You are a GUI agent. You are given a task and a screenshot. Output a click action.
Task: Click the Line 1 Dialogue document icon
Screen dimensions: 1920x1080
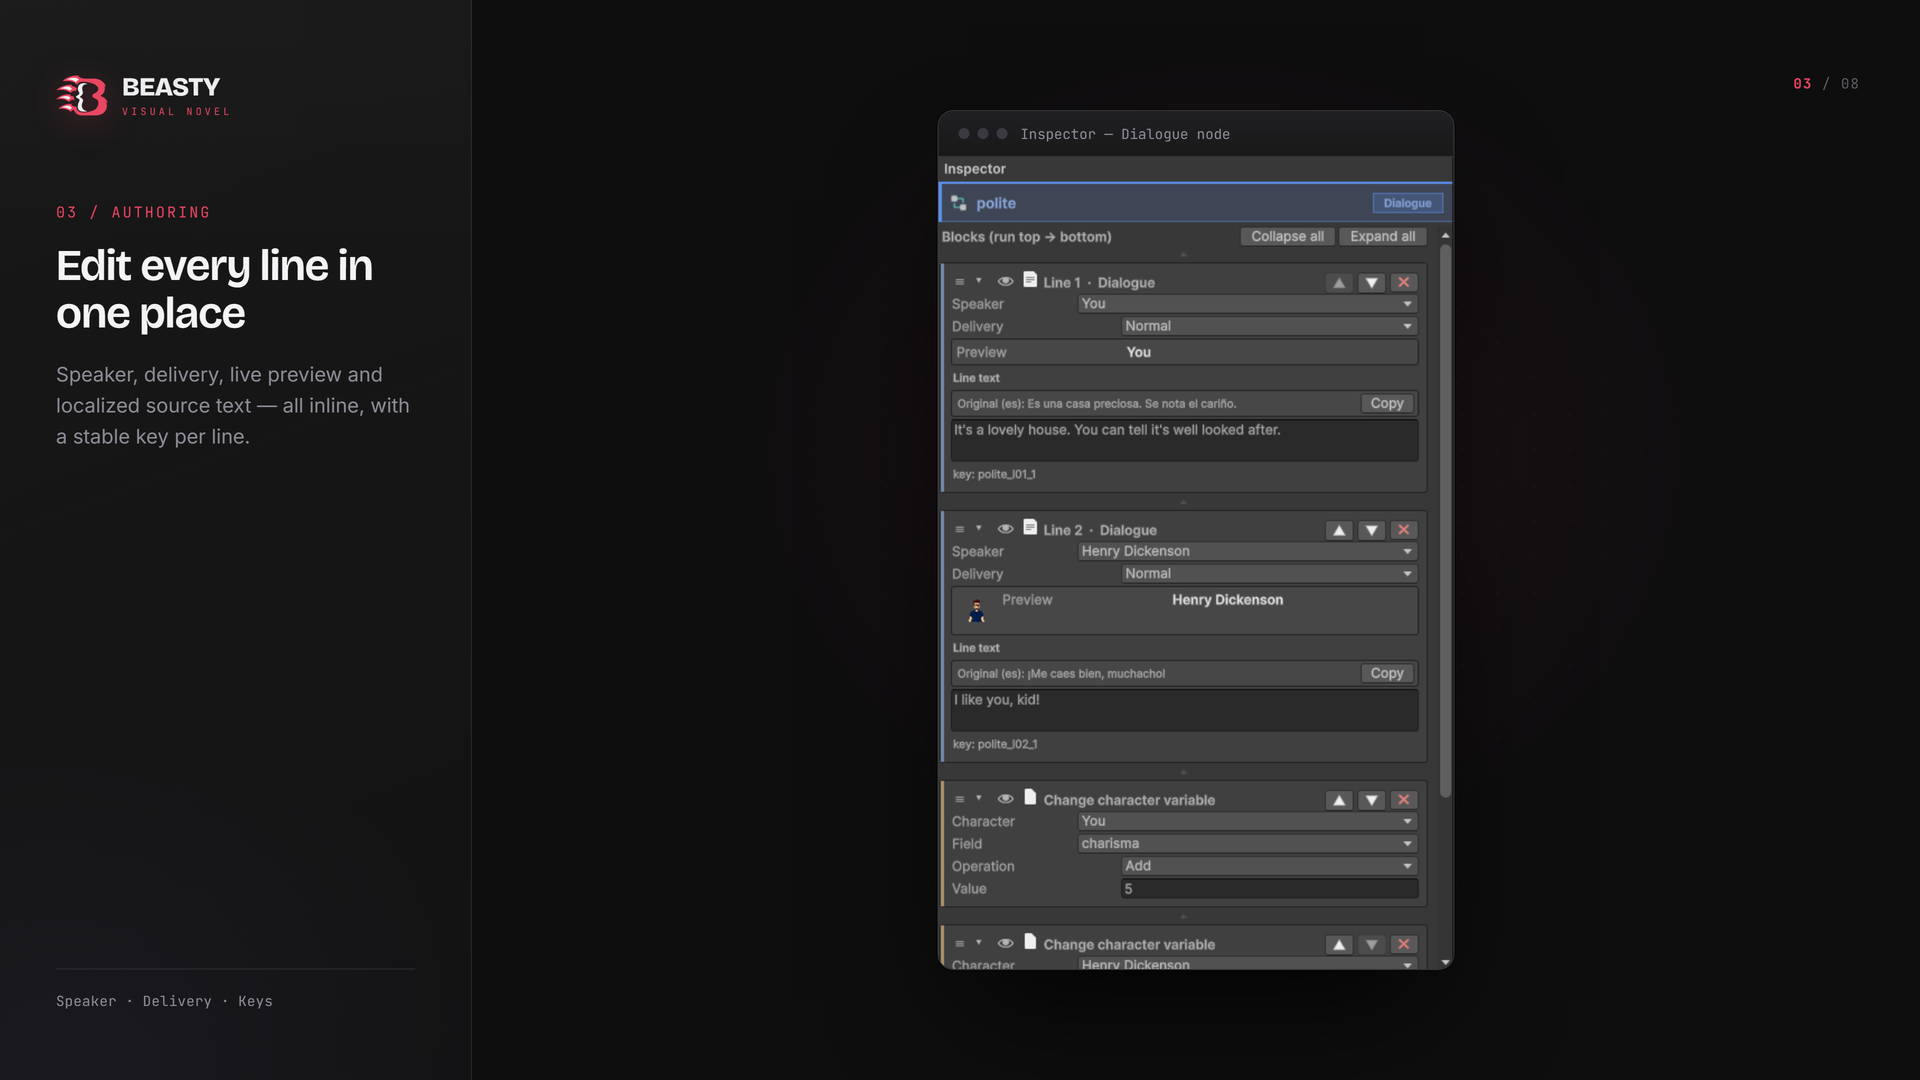tap(1030, 280)
